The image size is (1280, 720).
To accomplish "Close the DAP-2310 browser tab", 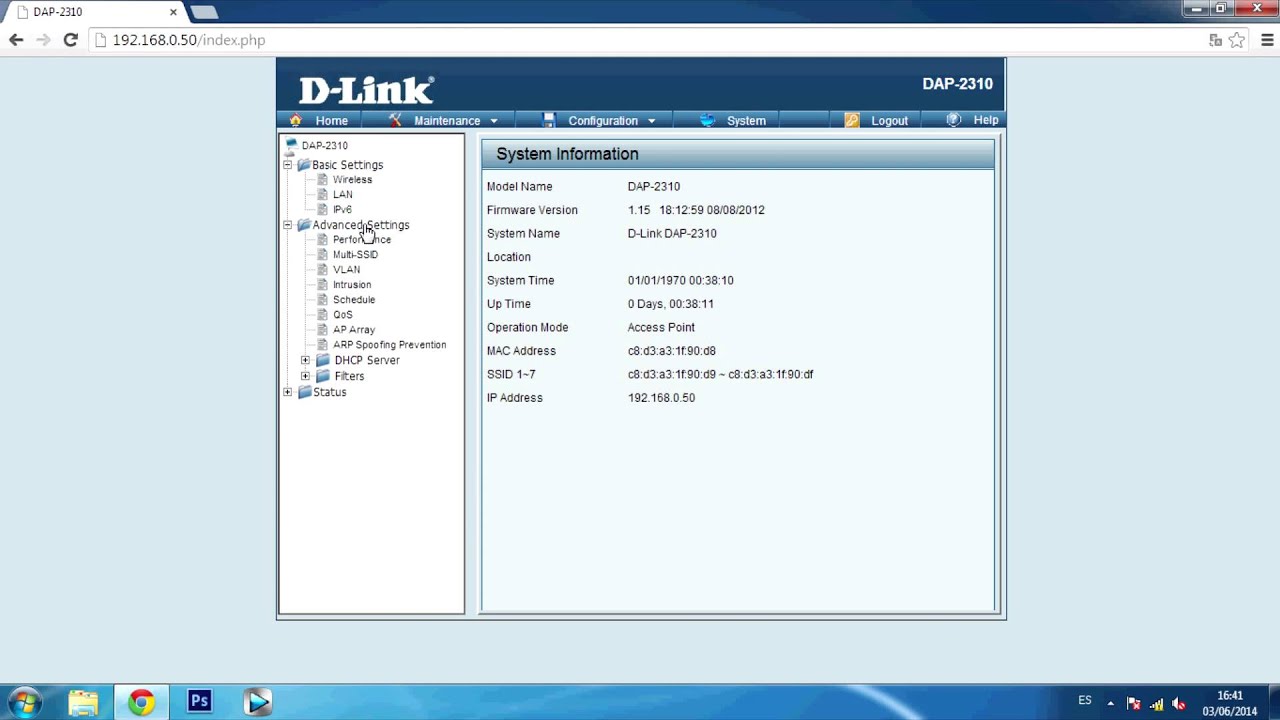I will click(x=173, y=12).
